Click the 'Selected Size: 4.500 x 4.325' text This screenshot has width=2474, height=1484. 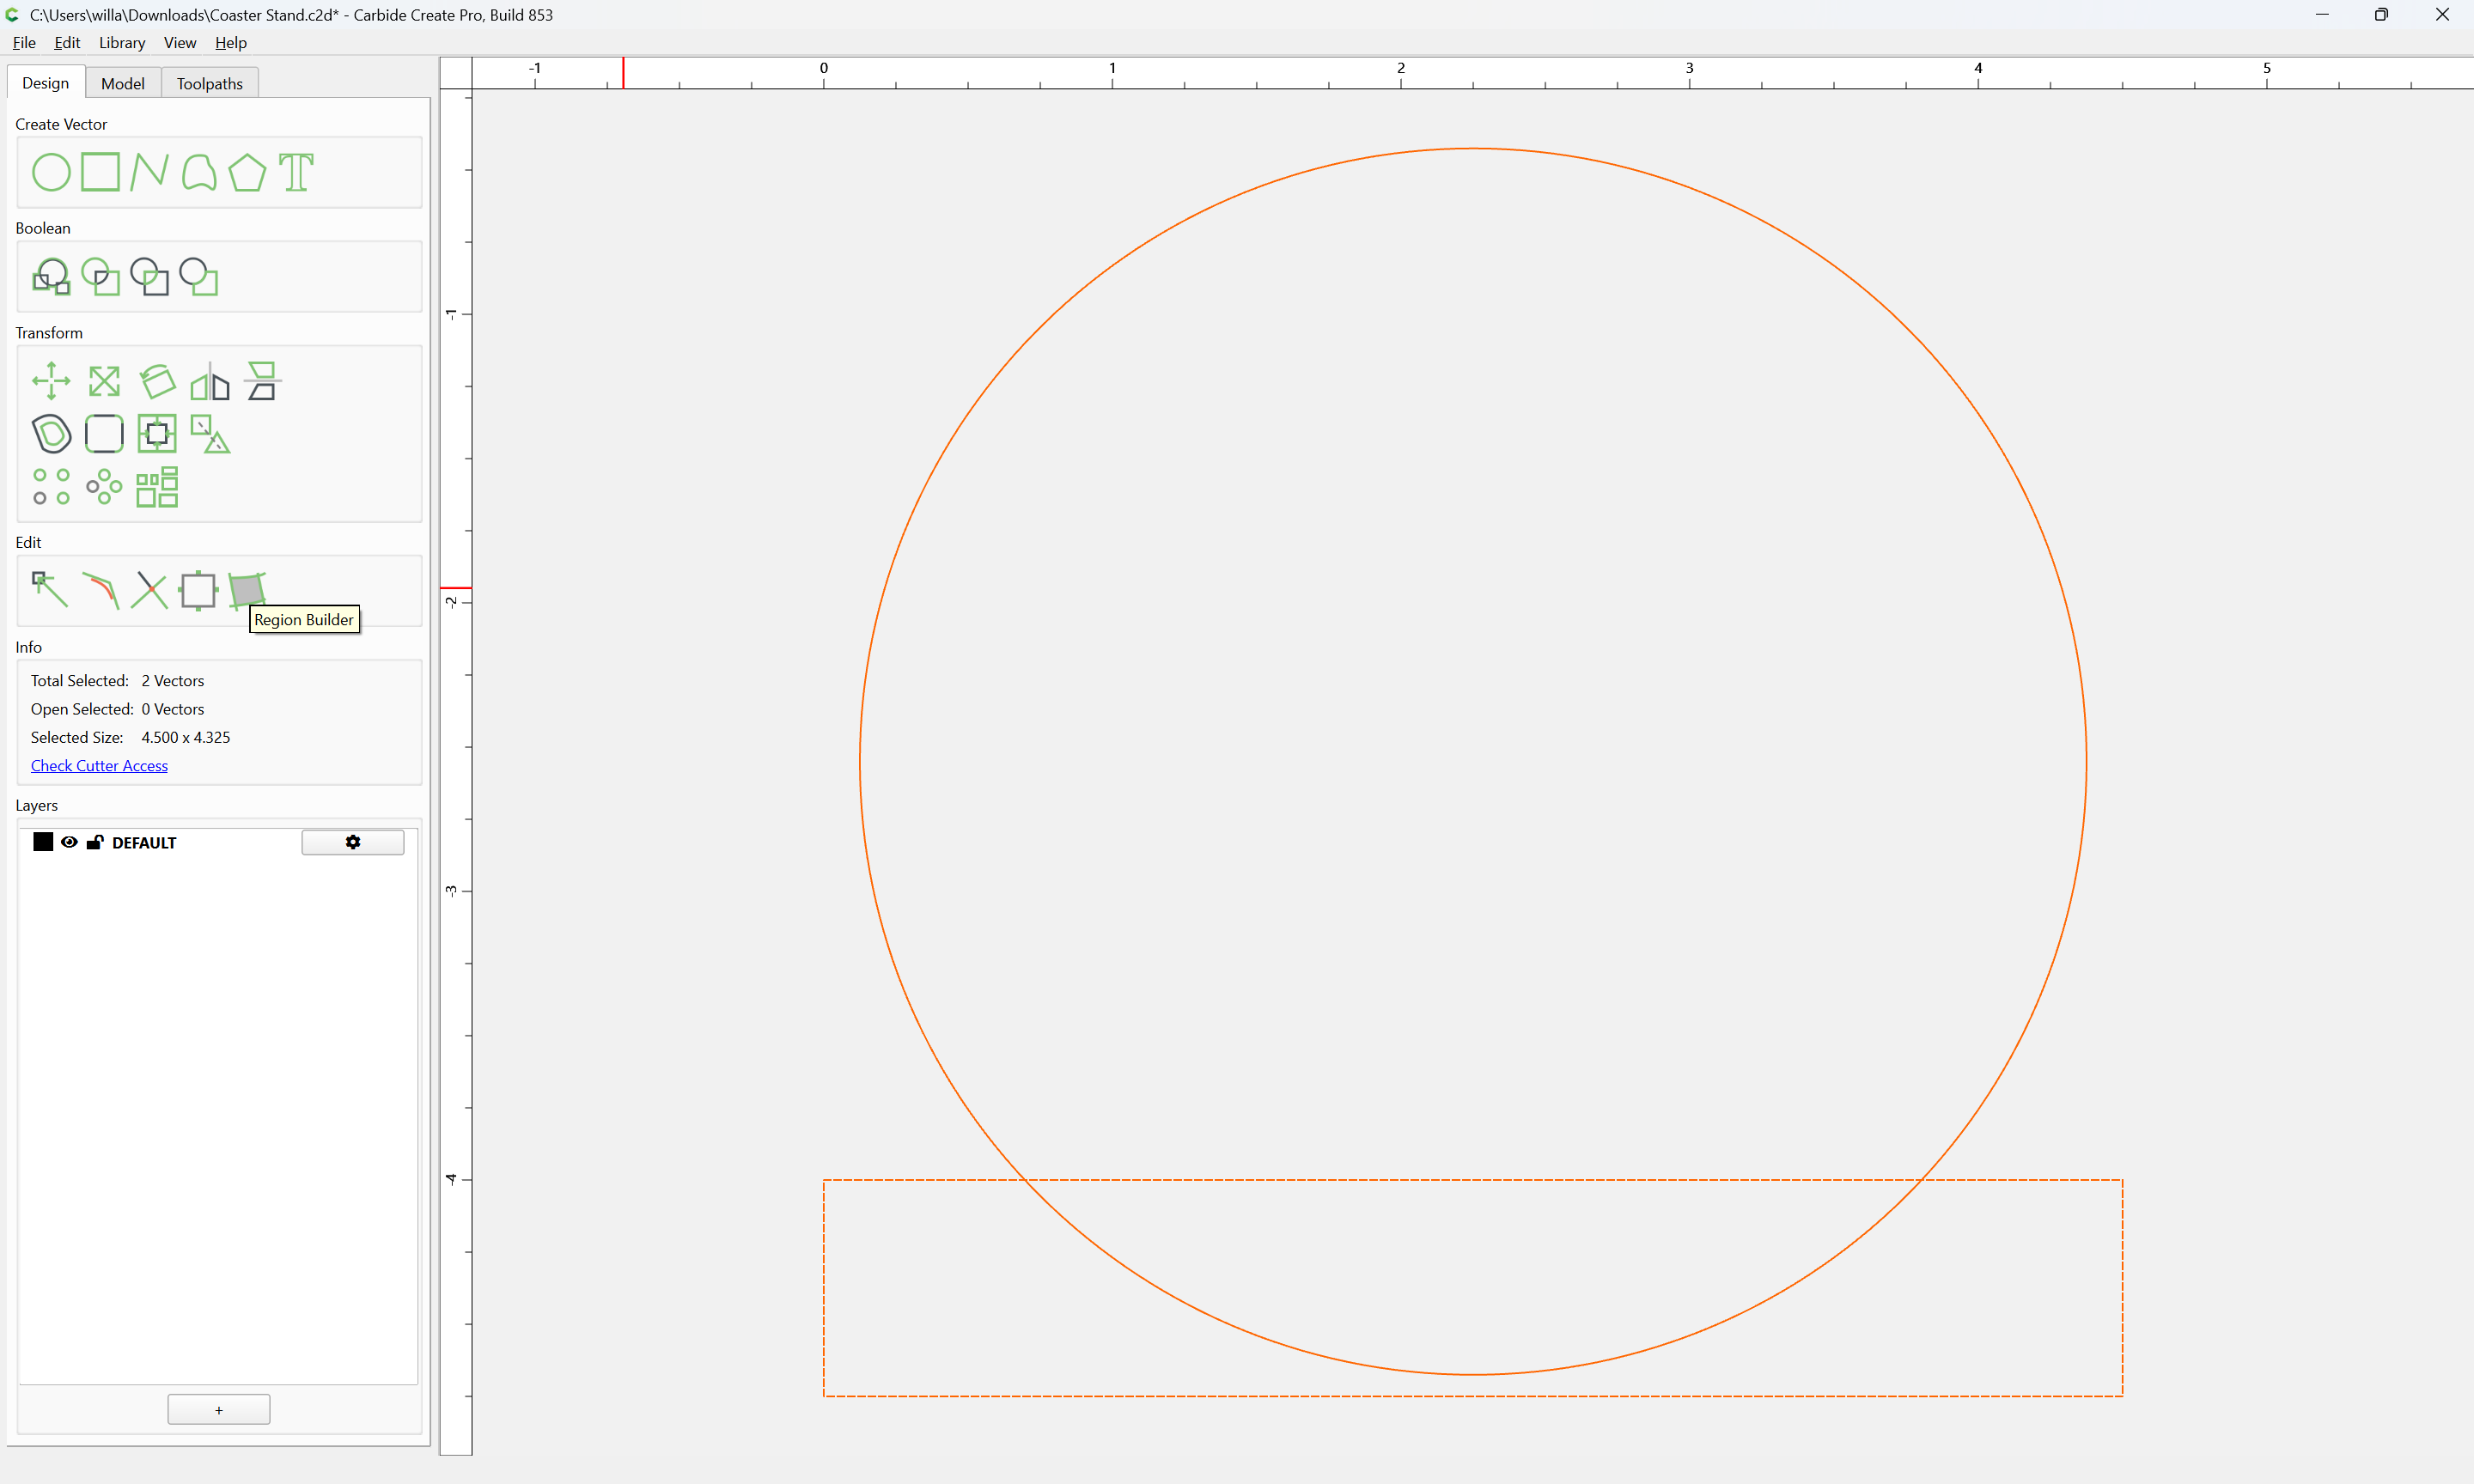click(130, 737)
